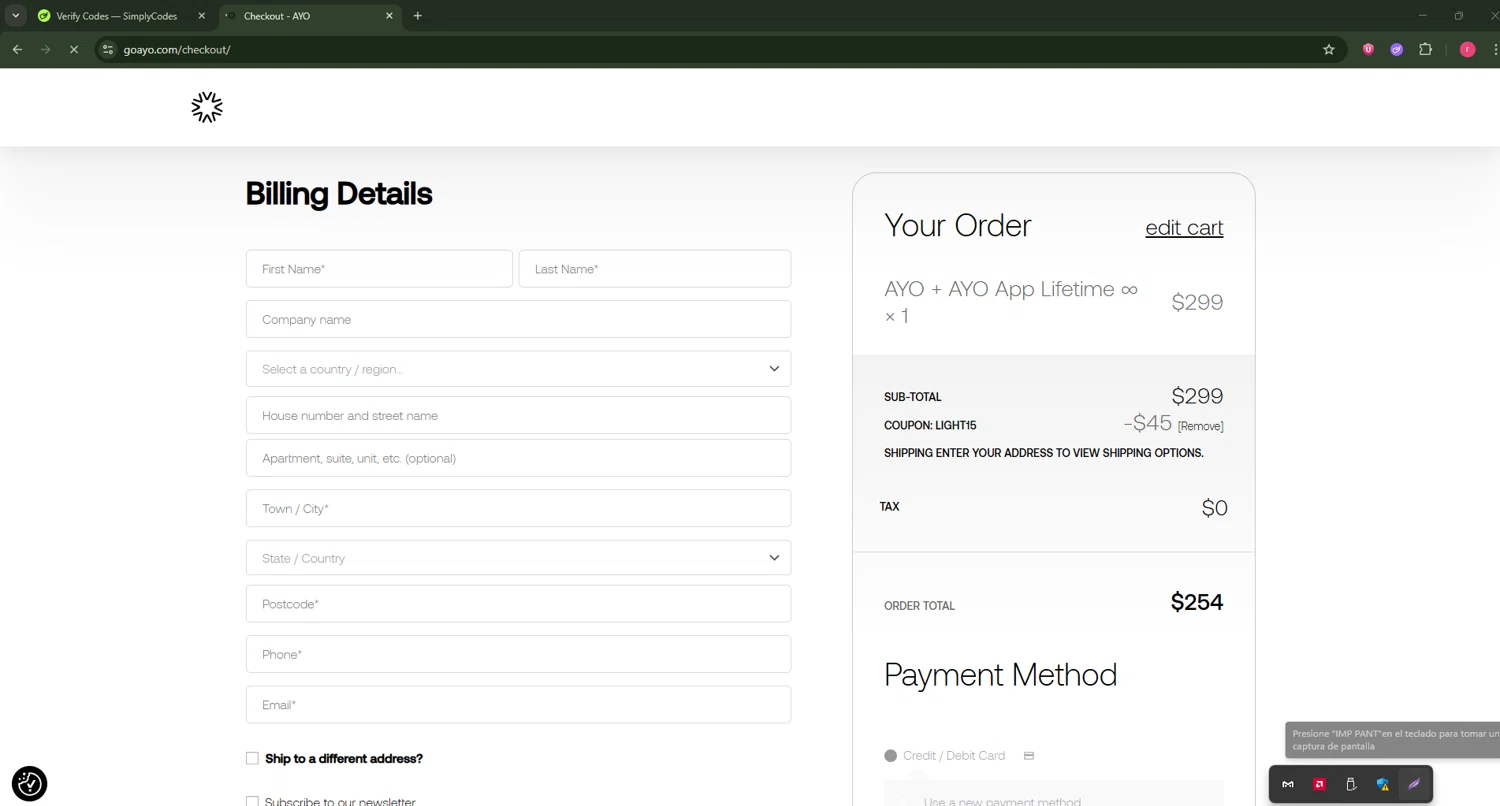1500x806 pixels.
Task: Click the safely remove USB tray icon
Action: pos(1351,785)
